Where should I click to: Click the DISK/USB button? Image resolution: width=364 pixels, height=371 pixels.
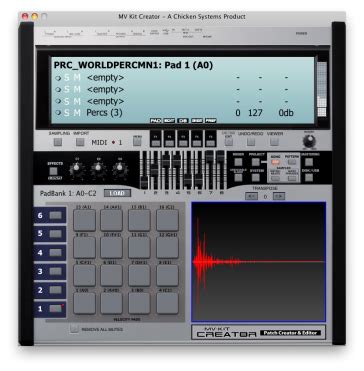309,178
